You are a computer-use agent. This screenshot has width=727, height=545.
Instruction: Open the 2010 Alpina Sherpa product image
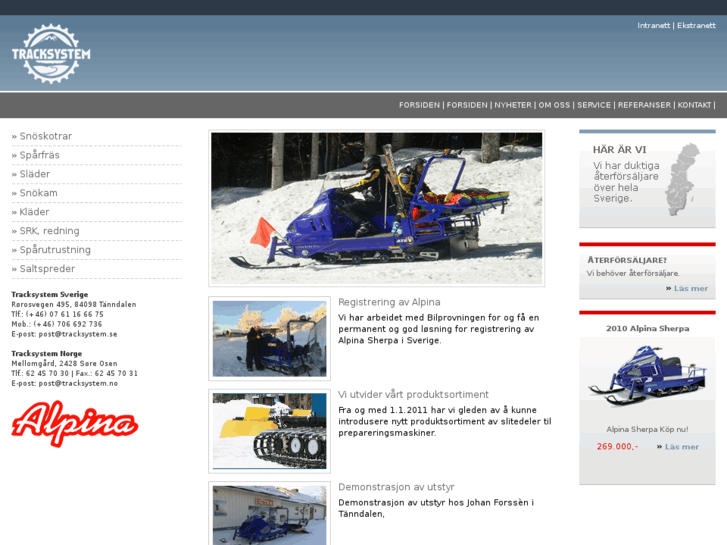pyautogui.click(x=647, y=375)
